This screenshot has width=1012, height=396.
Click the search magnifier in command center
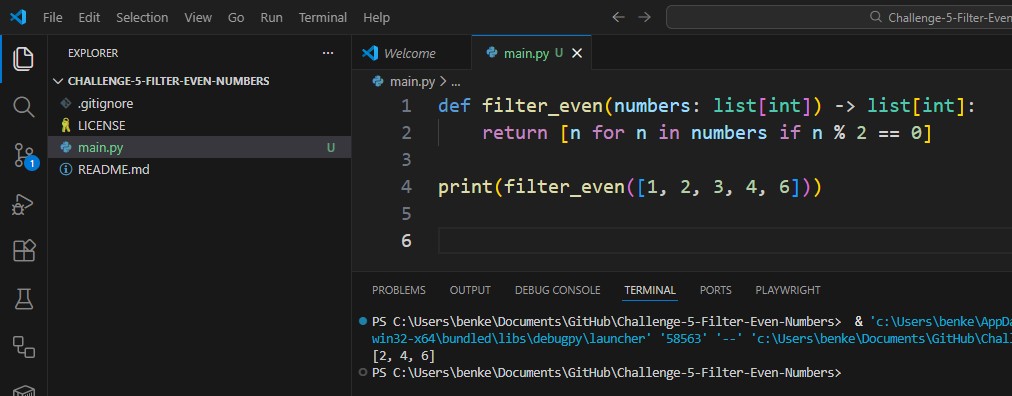(876, 17)
